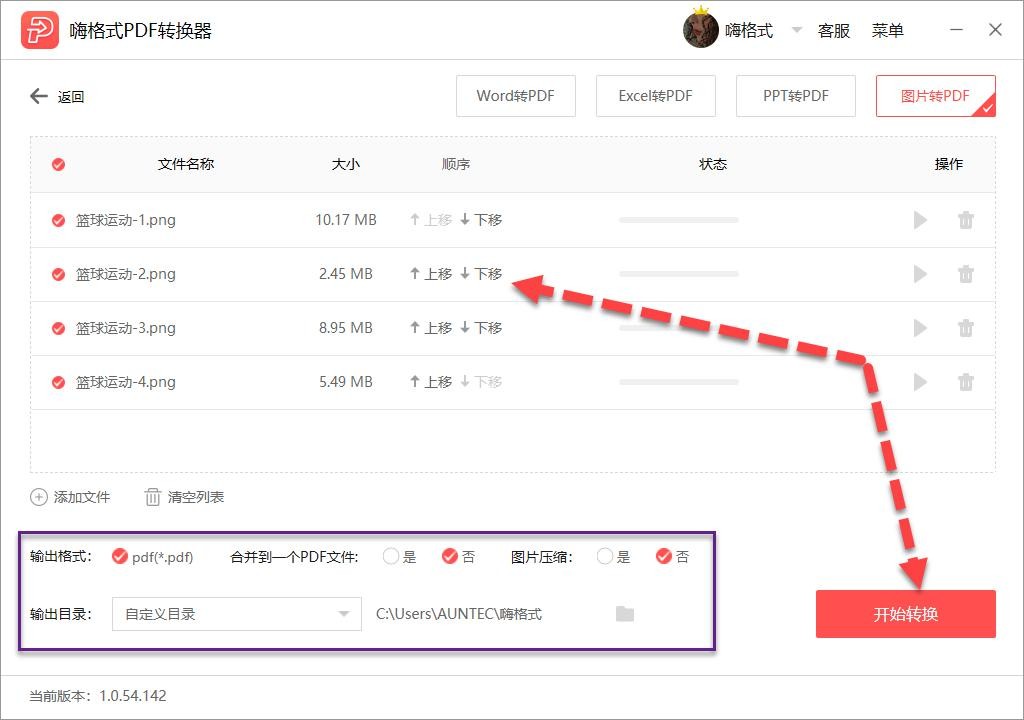Click the progress bar for 篮球运动-4.png

pos(679,382)
